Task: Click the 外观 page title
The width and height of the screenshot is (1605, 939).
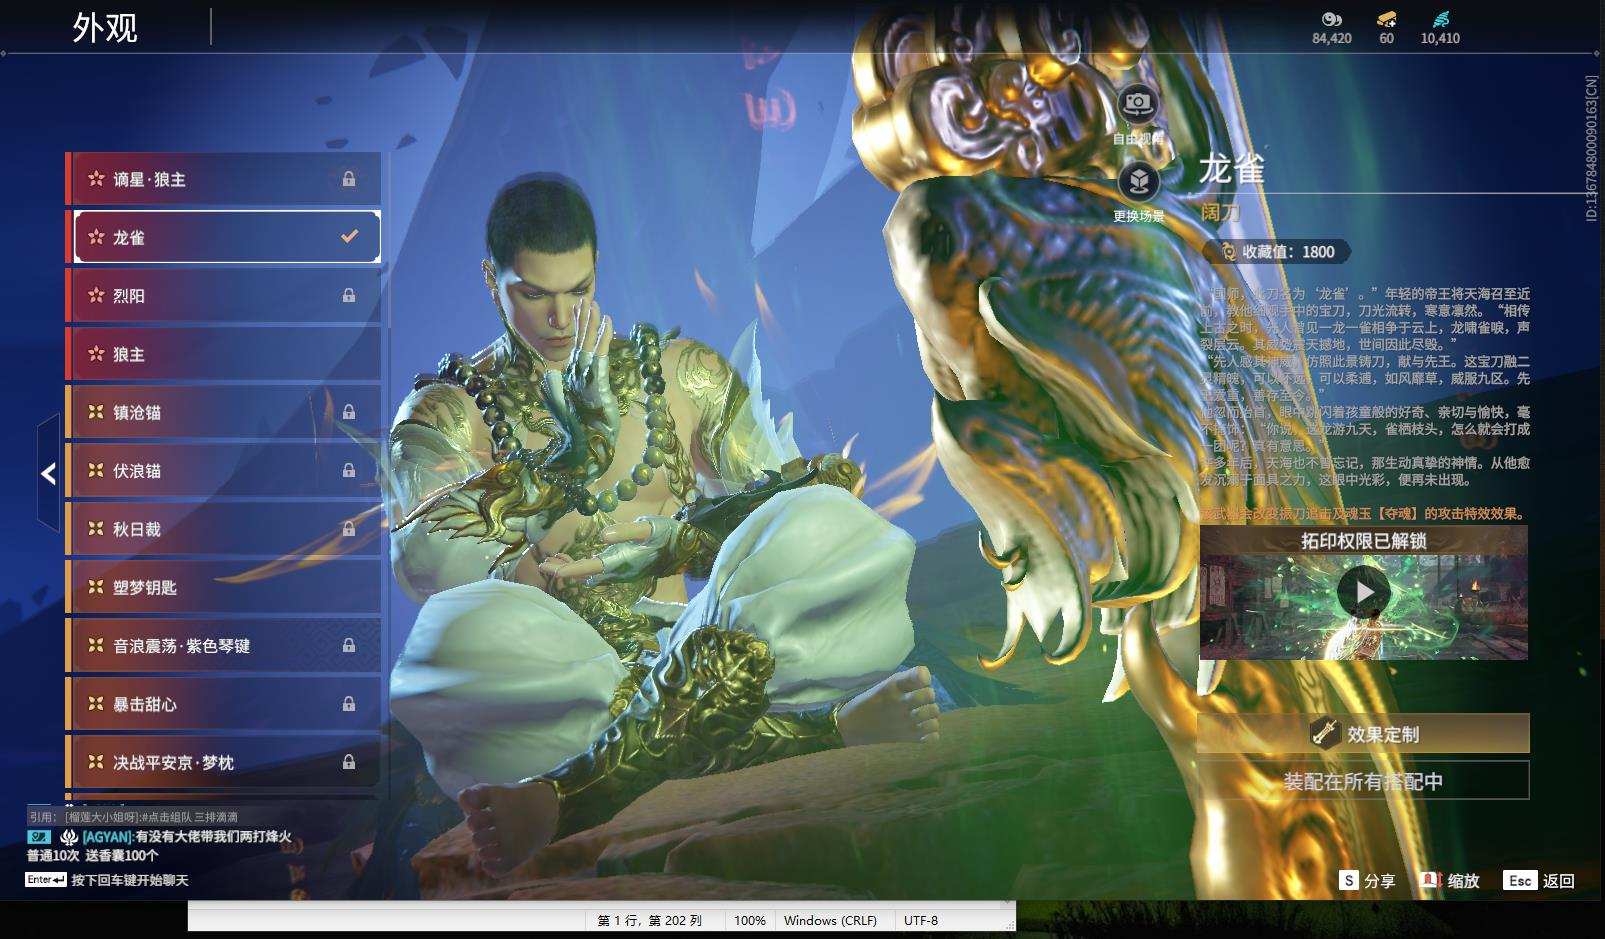Action: [105, 28]
